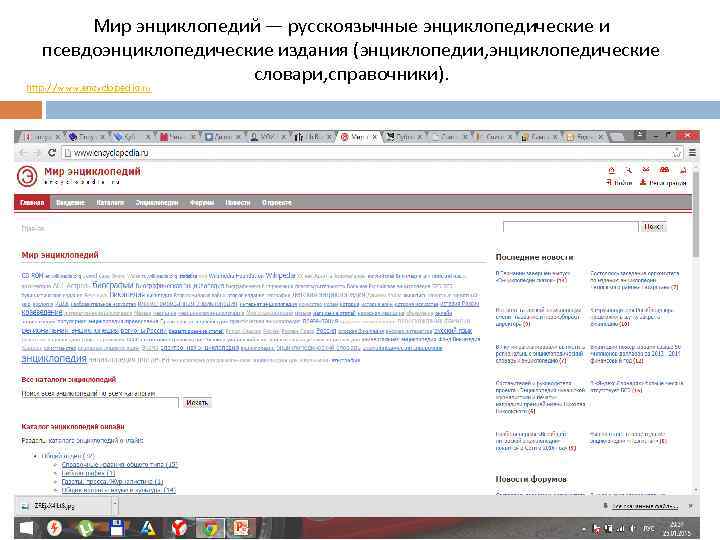Screen dimensions: 720x540
Task: Click the Биографии tag link
Action: (x=112, y=285)
